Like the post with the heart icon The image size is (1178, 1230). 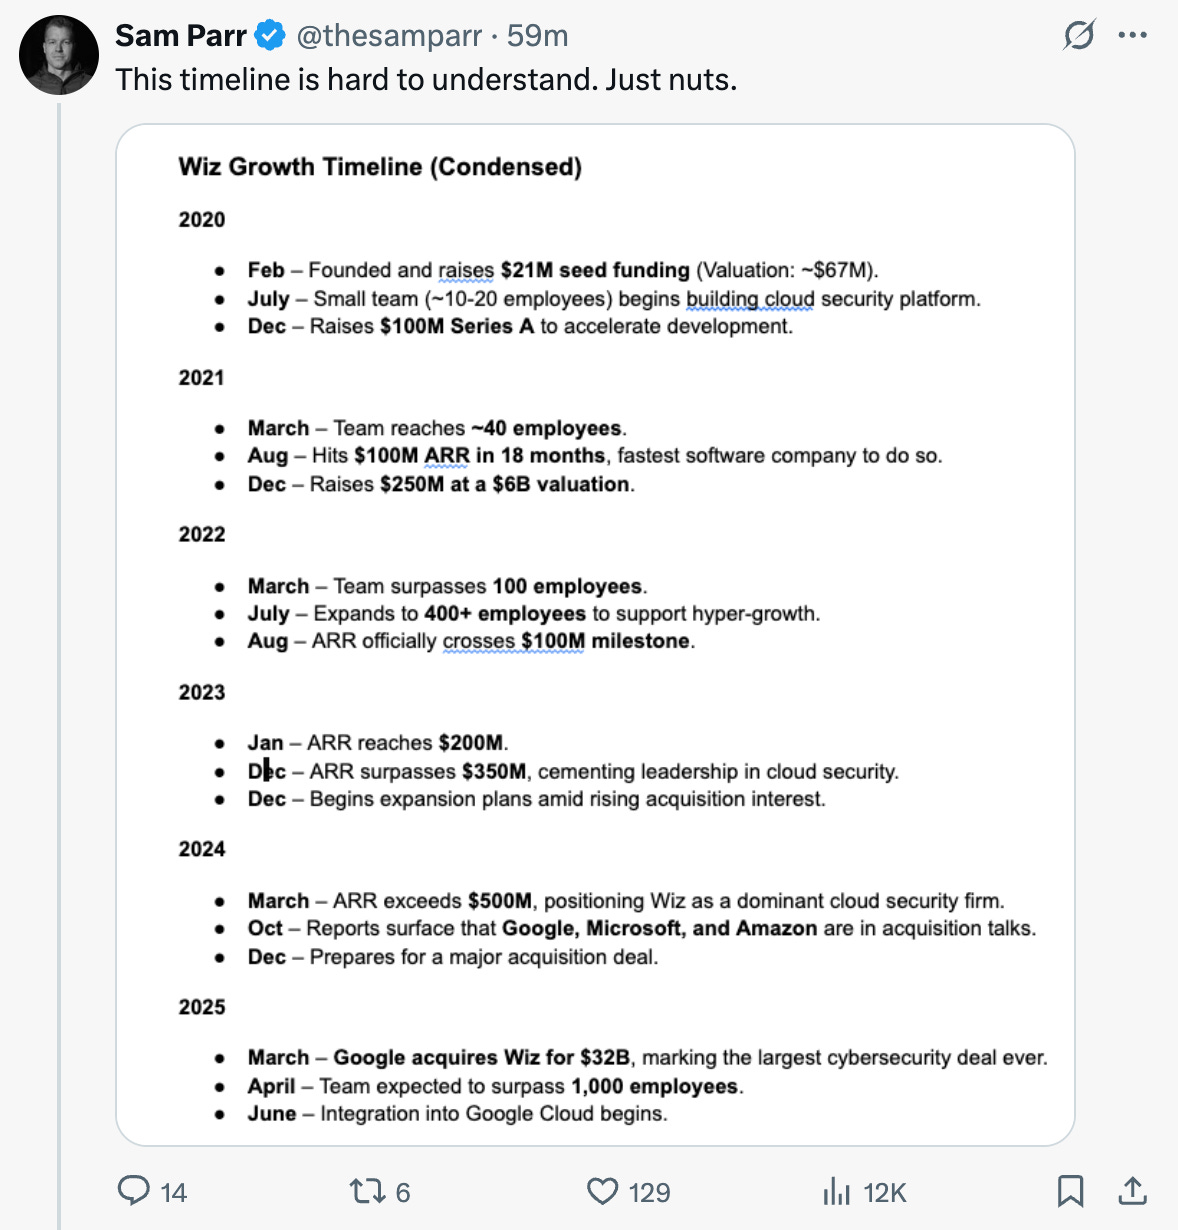(602, 1191)
